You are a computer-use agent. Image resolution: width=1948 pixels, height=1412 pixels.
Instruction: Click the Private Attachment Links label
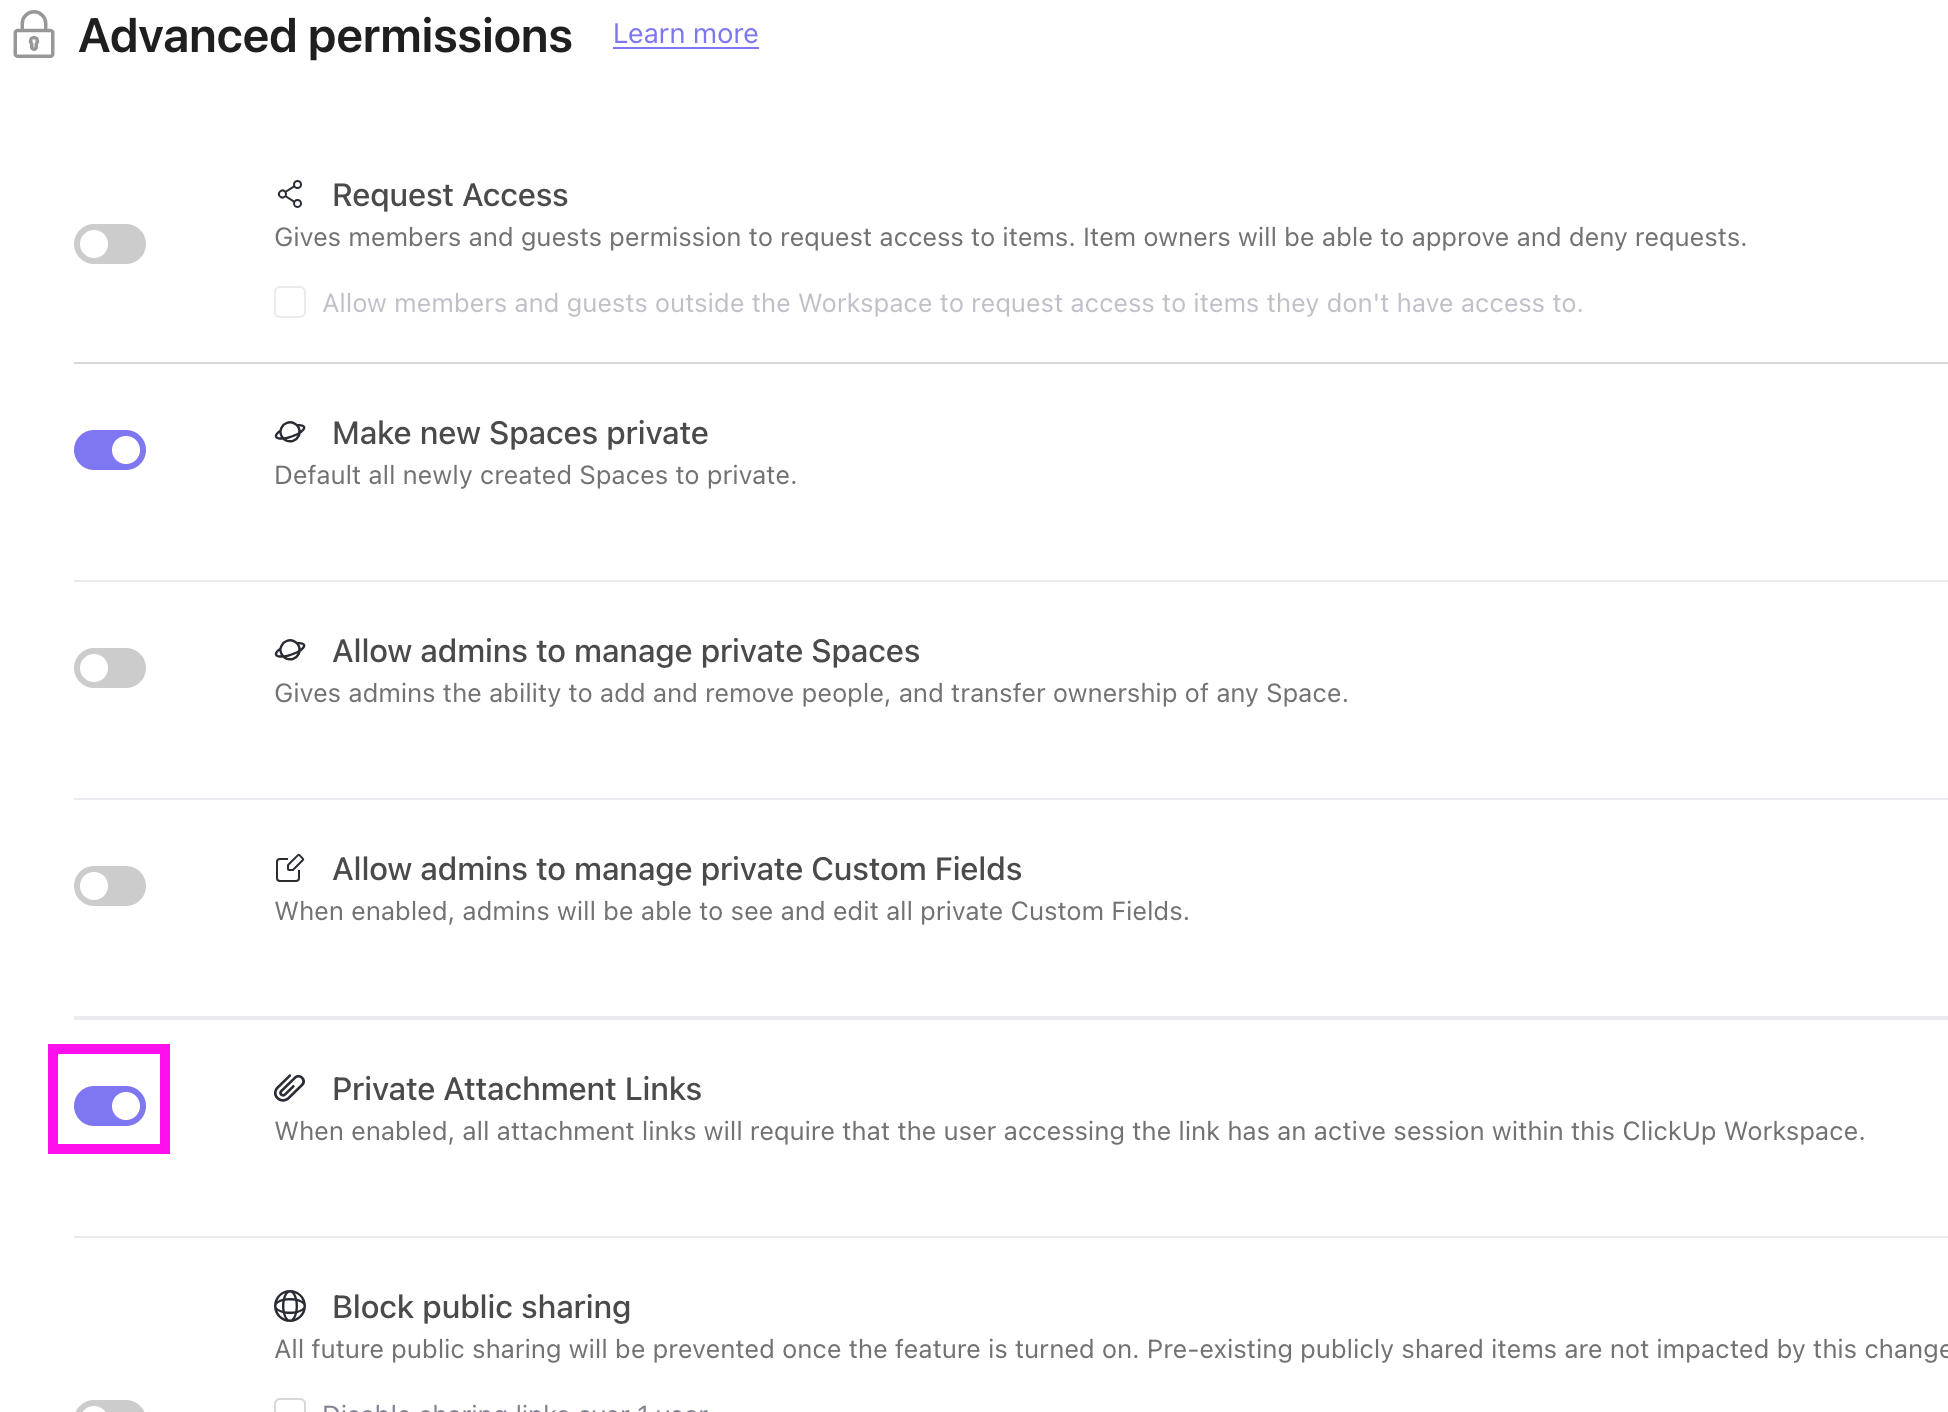(x=517, y=1089)
